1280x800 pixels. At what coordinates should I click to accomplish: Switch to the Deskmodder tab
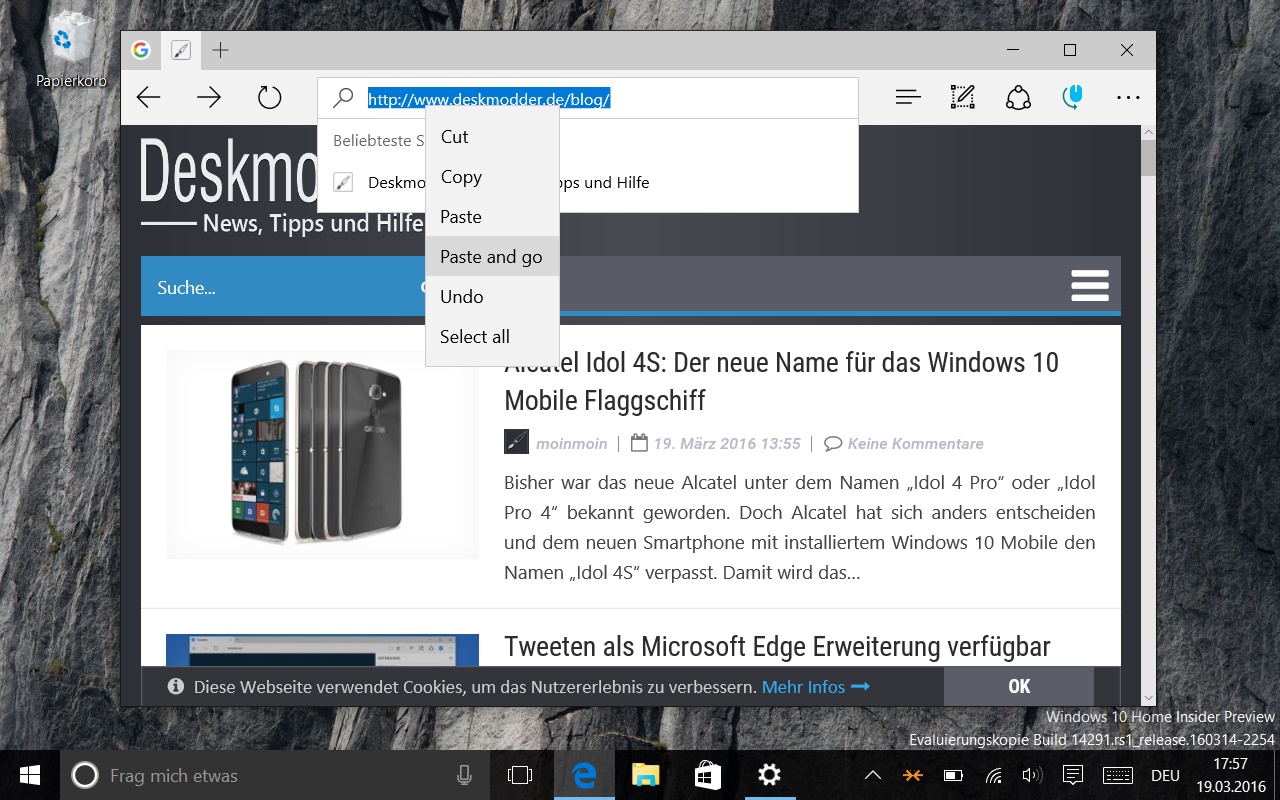pyautogui.click(x=180, y=50)
